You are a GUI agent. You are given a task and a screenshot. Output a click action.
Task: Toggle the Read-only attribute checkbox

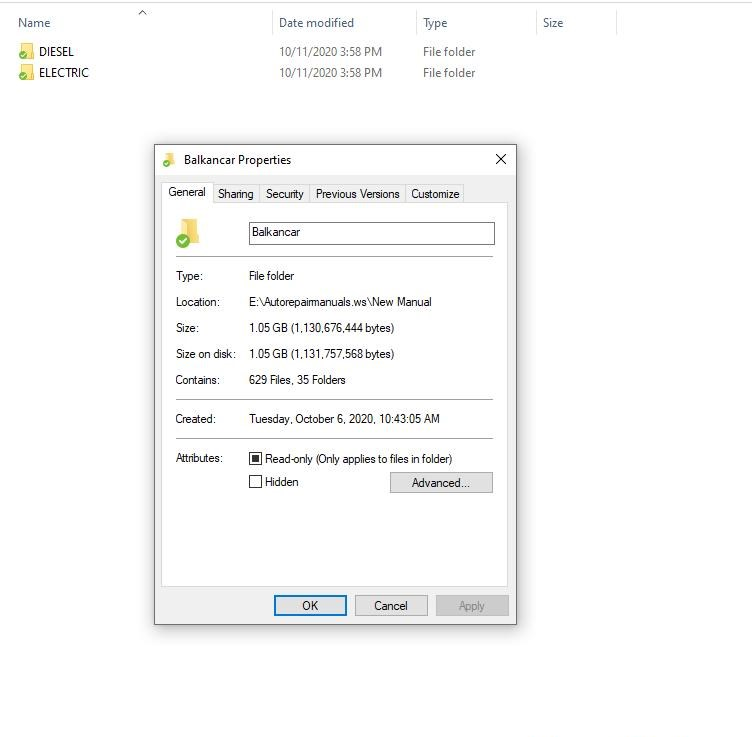pyautogui.click(x=256, y=459)
